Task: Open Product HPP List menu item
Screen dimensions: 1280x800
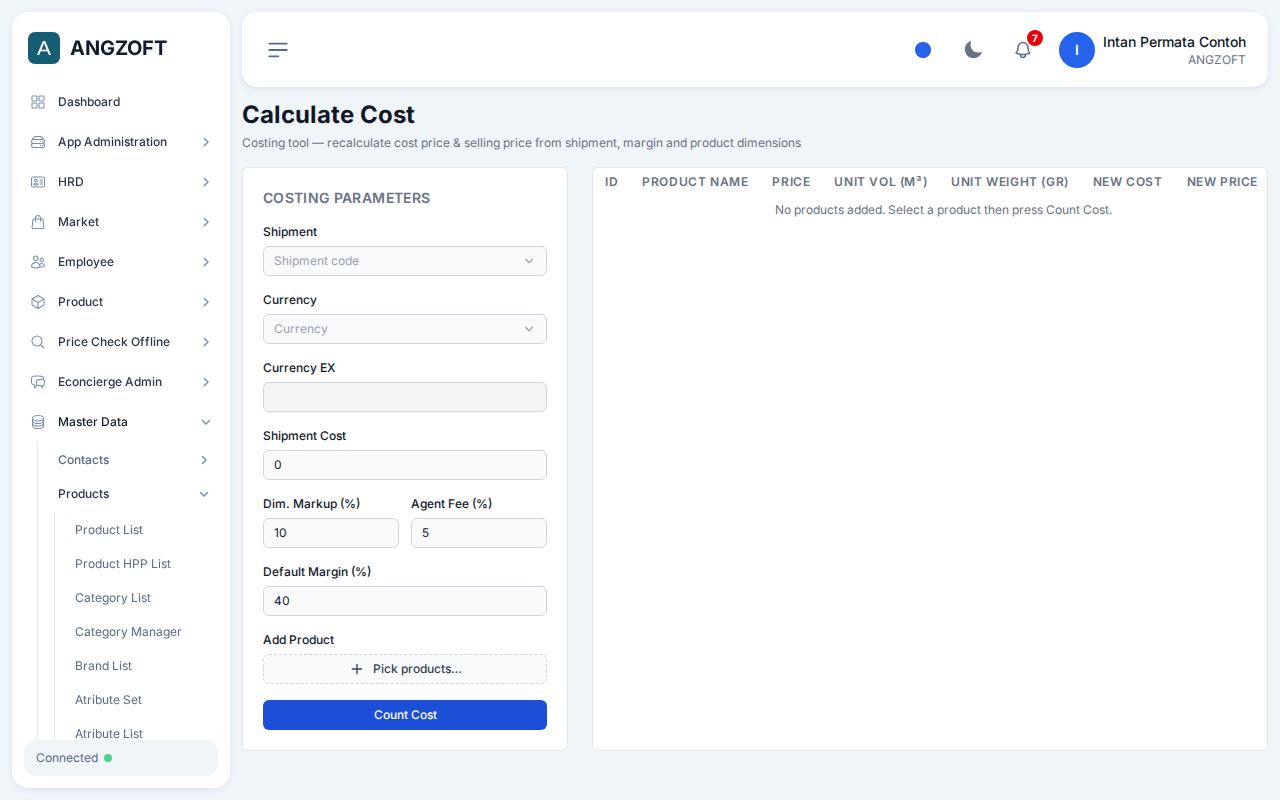Action: point(123,564)
